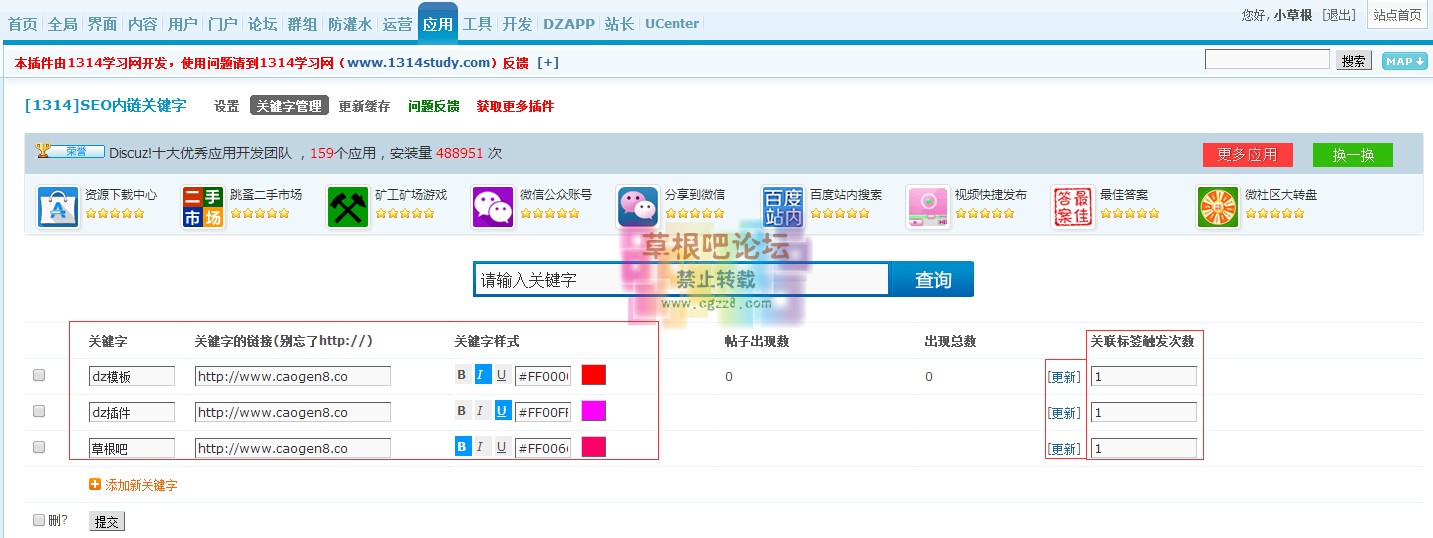
Task: Click [更新] for the dz插件 row
Action: [x=1064, y=413]
